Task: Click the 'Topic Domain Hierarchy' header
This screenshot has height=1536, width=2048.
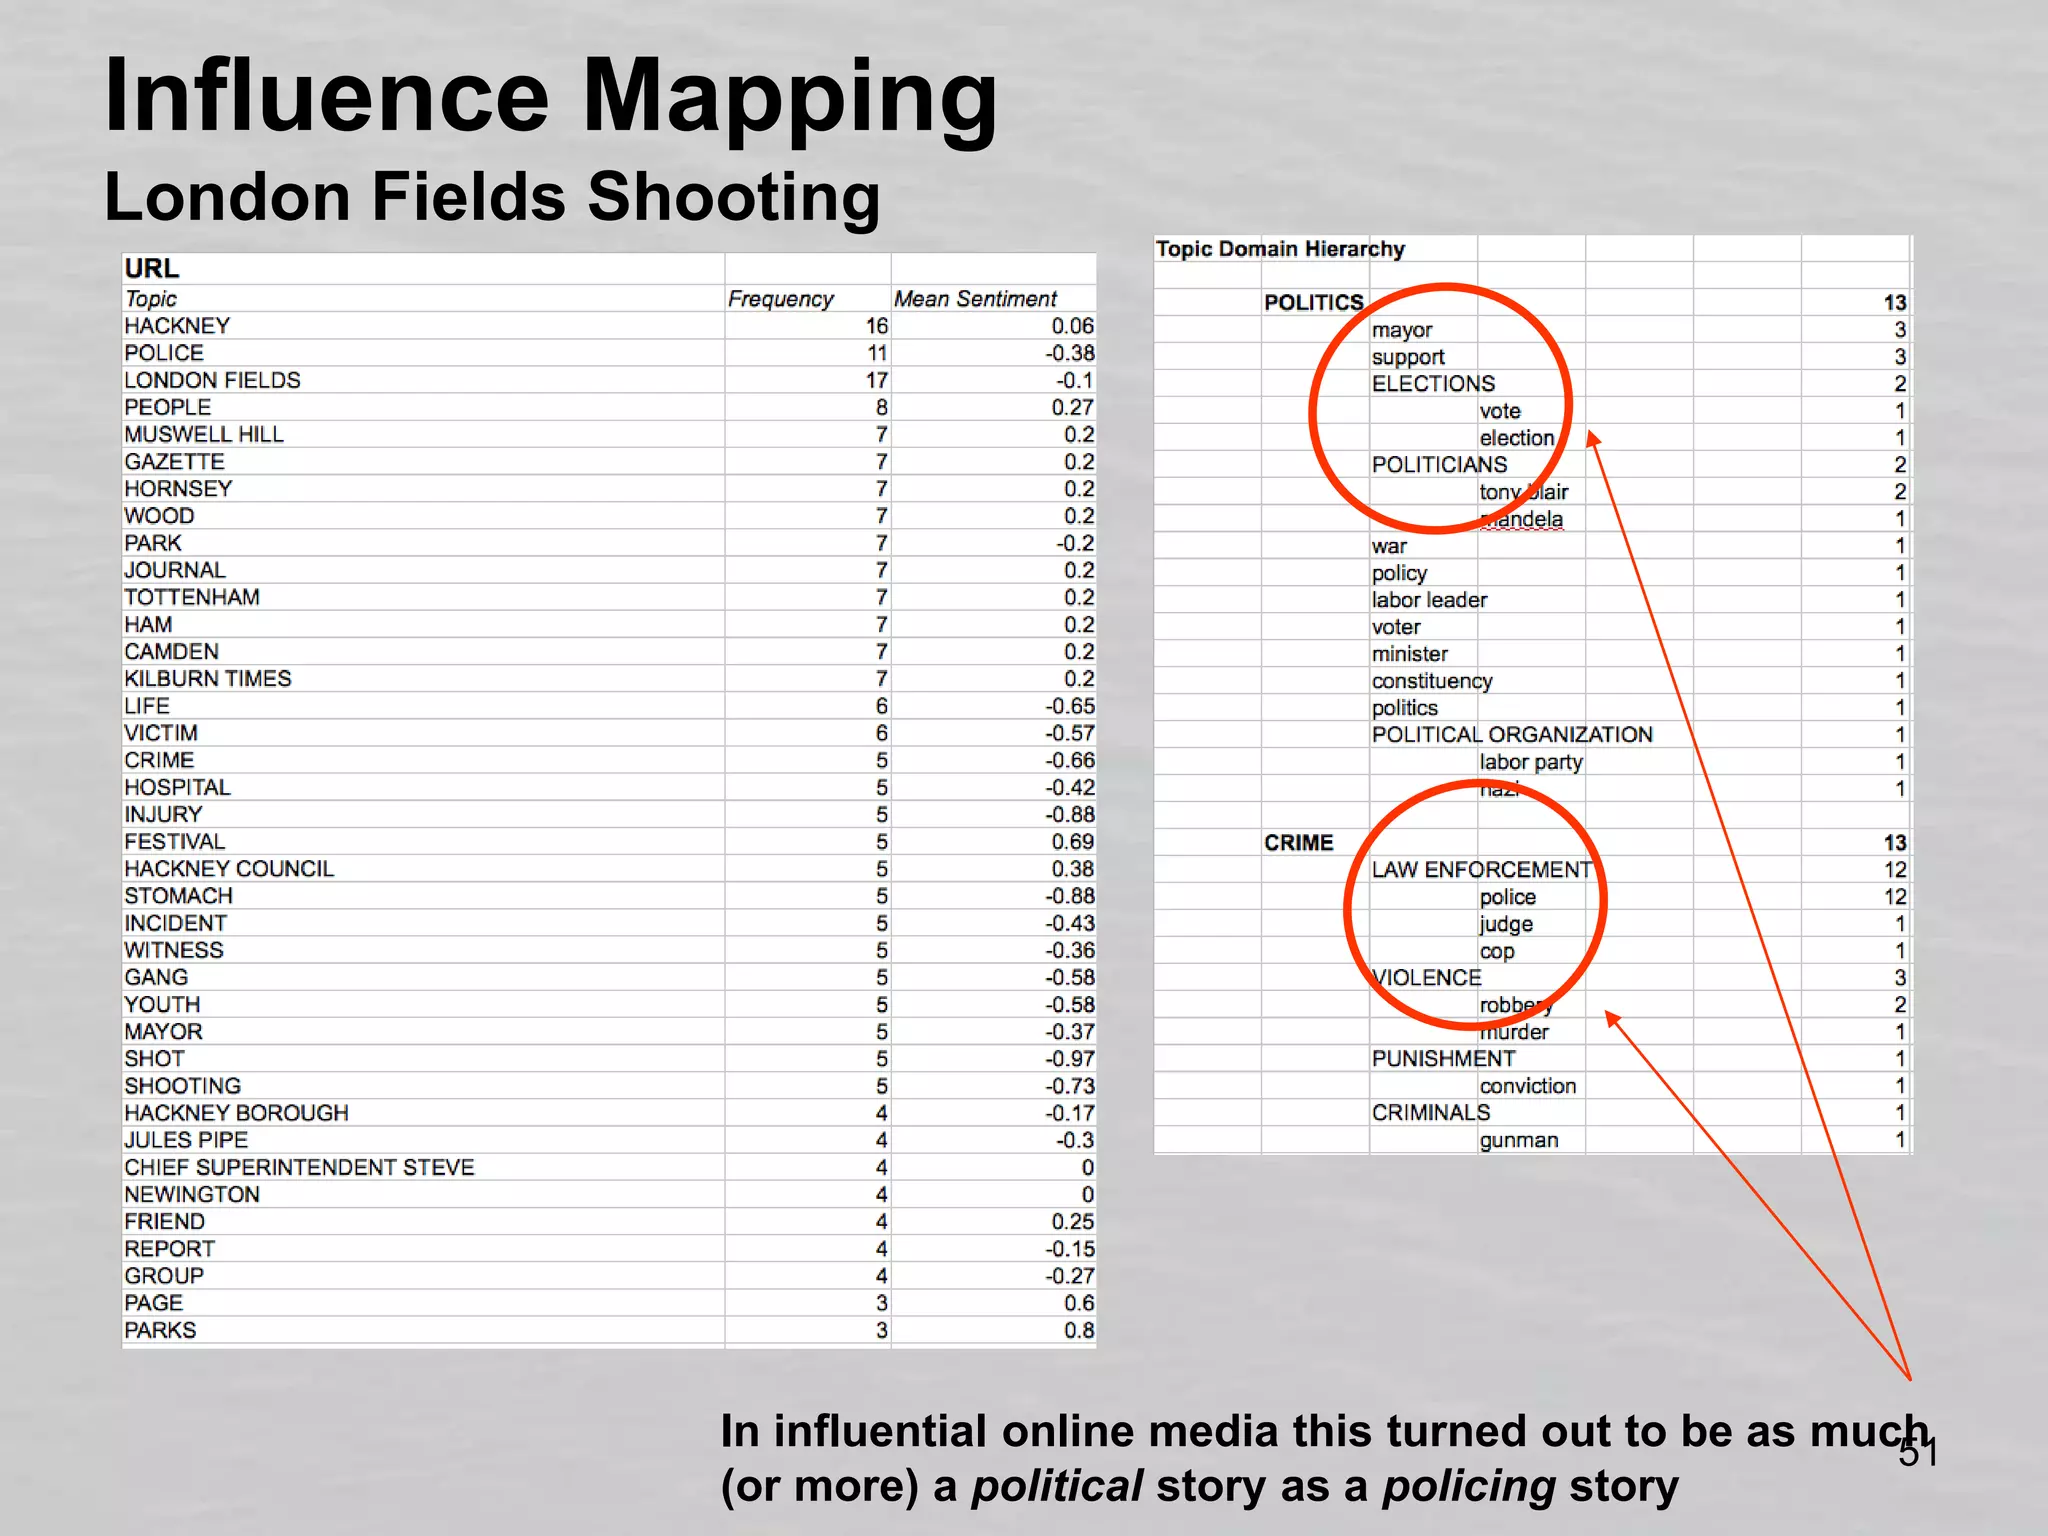Action: [1280, 249]
